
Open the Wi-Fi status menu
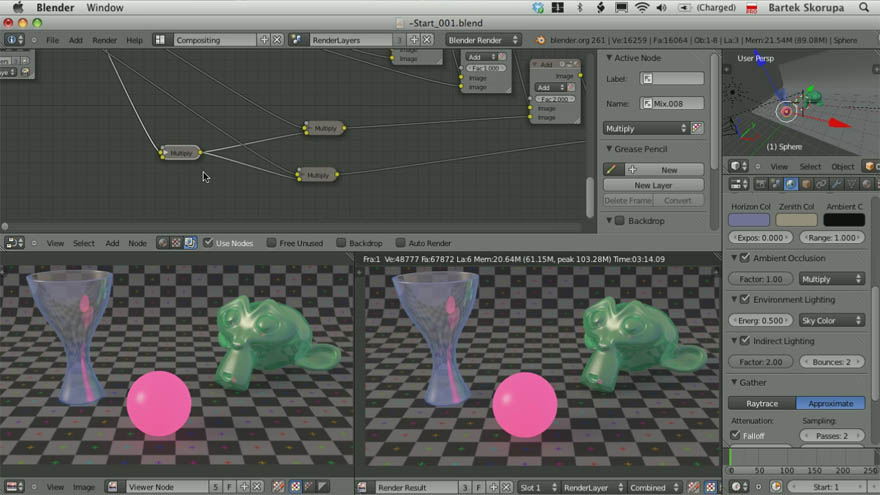click(x=641, y=7)
